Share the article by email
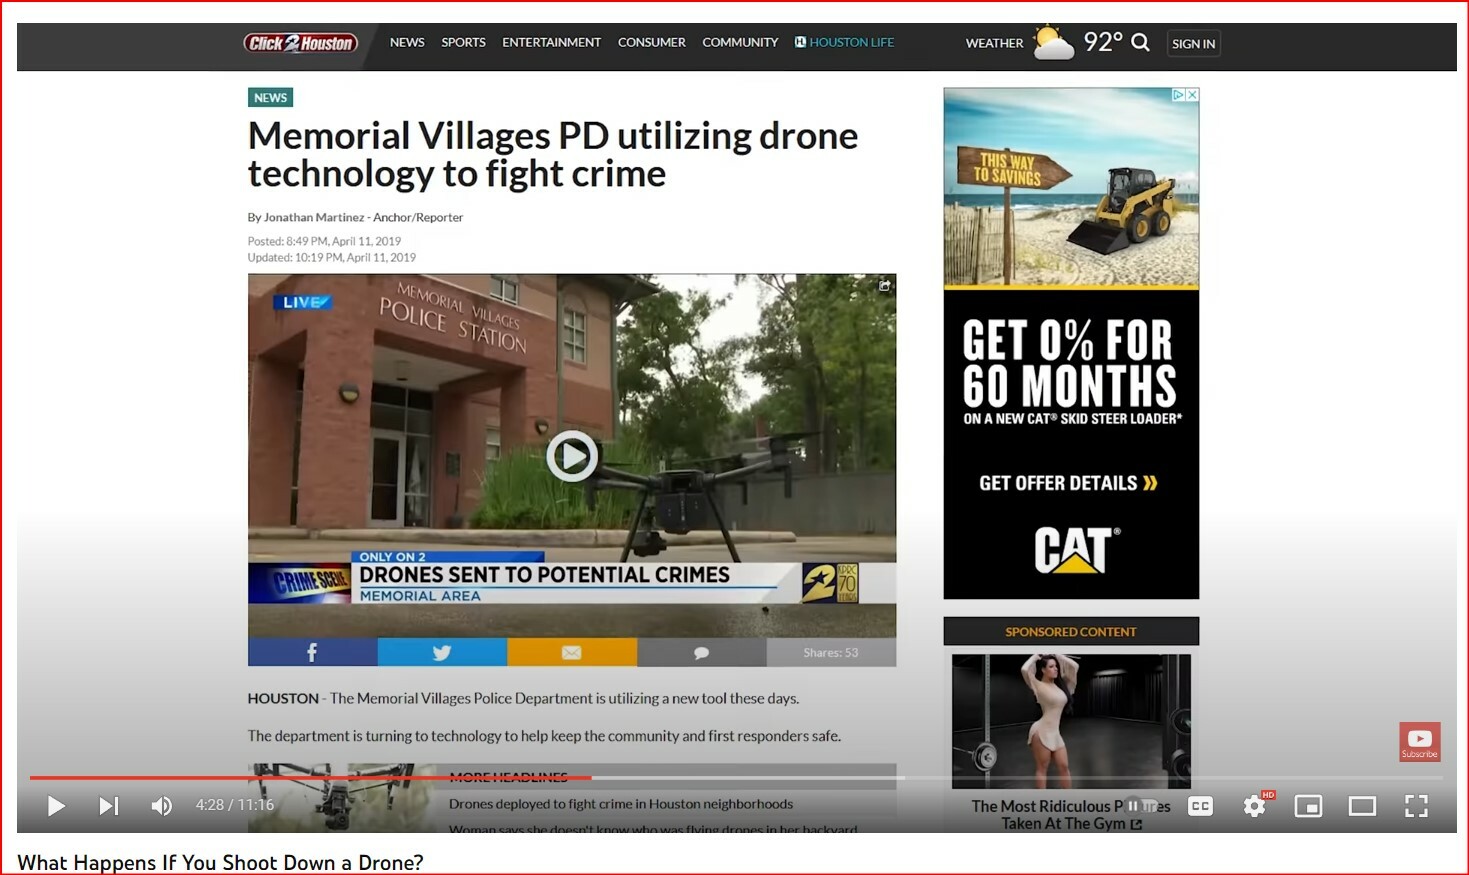The height and width of the screenshot is (875, 1469). pos(571,653)
